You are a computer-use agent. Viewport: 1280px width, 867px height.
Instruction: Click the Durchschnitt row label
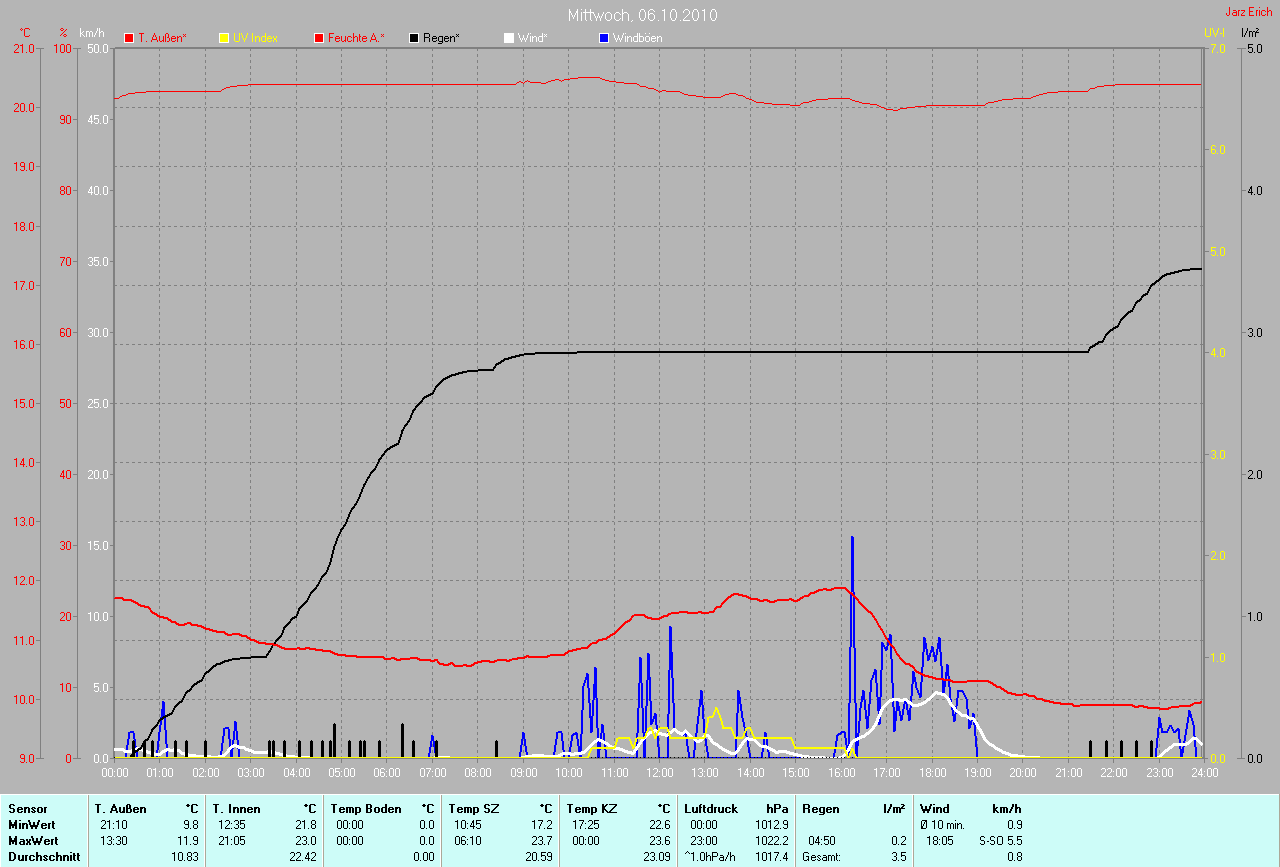(43, 857)
